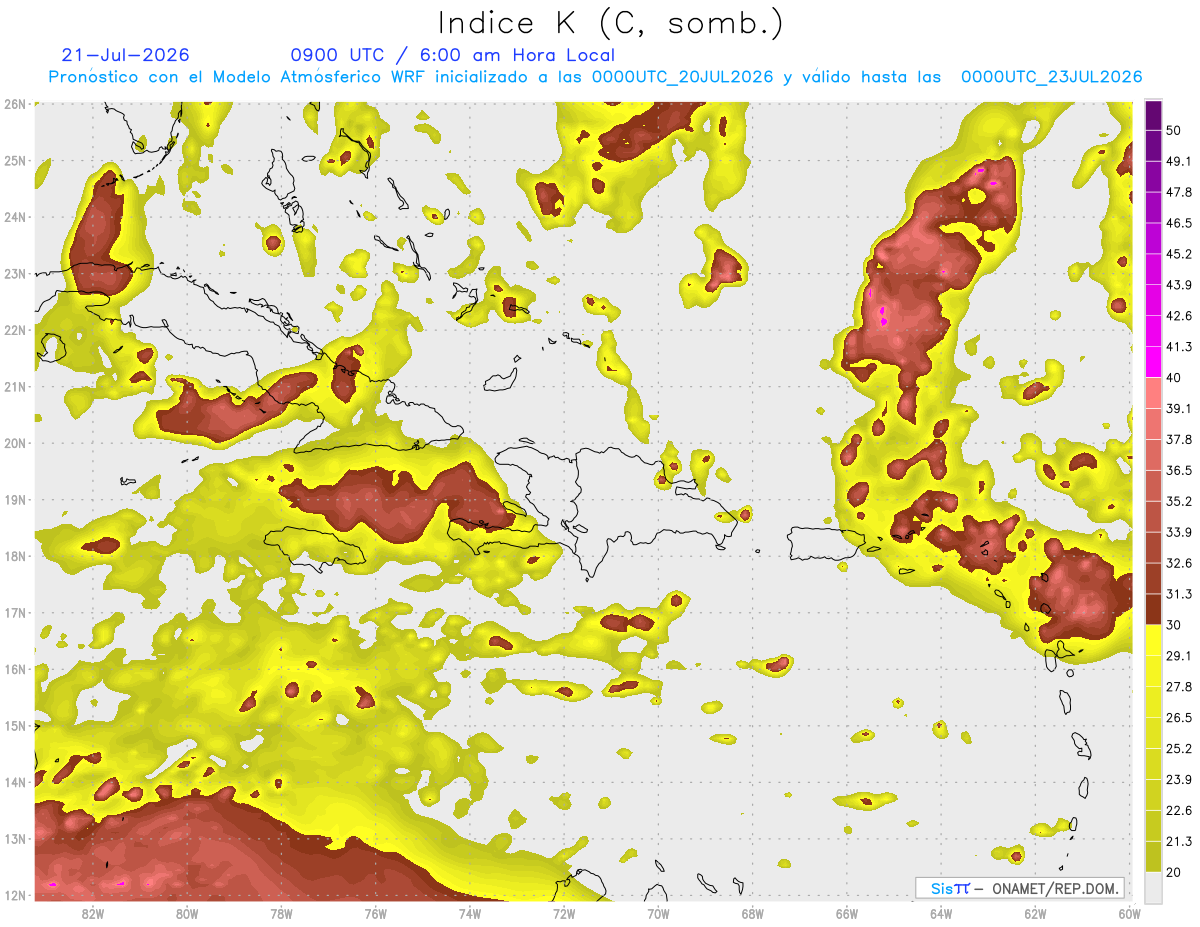Image resolution: width=1200 pixels, height=927 pixels.
Task: Click the colorbar value "43.9"
Action: [x=1179, y=285]
